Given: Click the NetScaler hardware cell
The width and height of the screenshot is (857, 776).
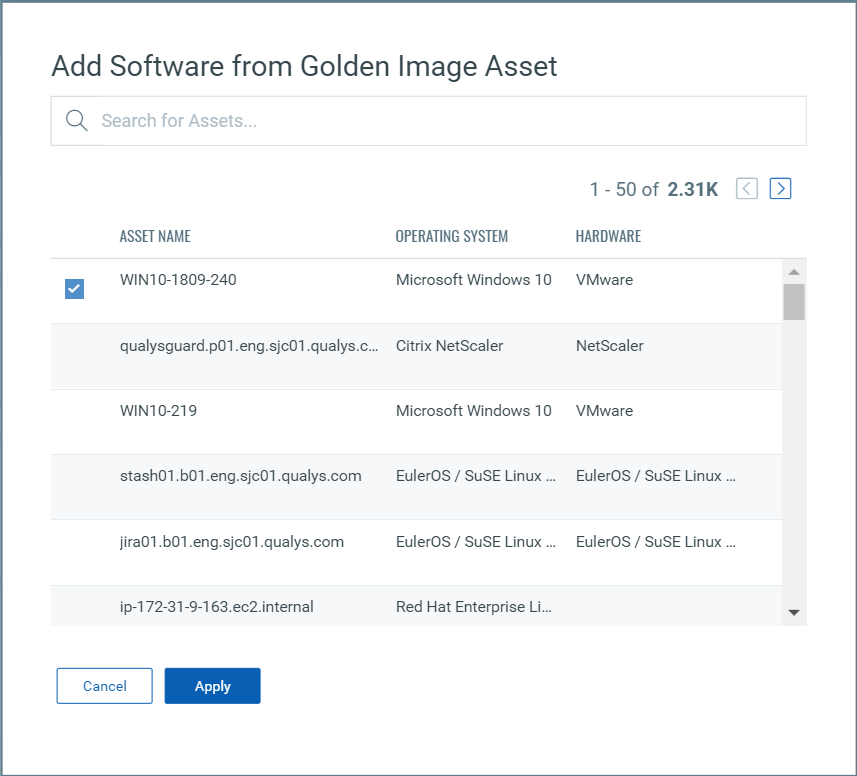Looking at the screenshot, I should (609, 345).
